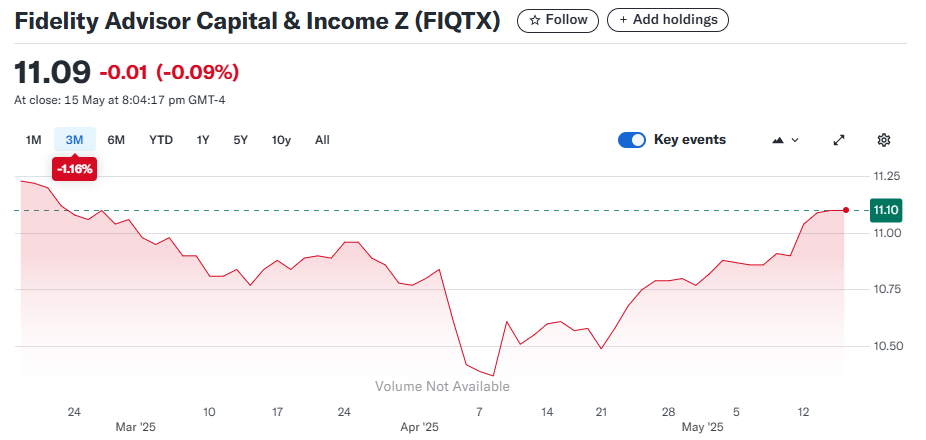Image resolution: width=926 pixels, height=440 pixels.
Task: Expand chart to full screen
Action: coord(839,140)
